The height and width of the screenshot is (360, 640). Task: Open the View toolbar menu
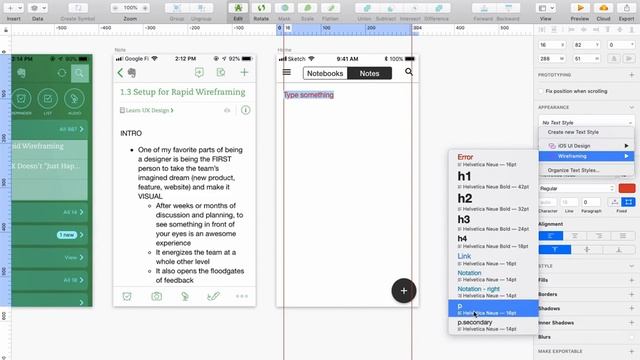pos(546,8)
